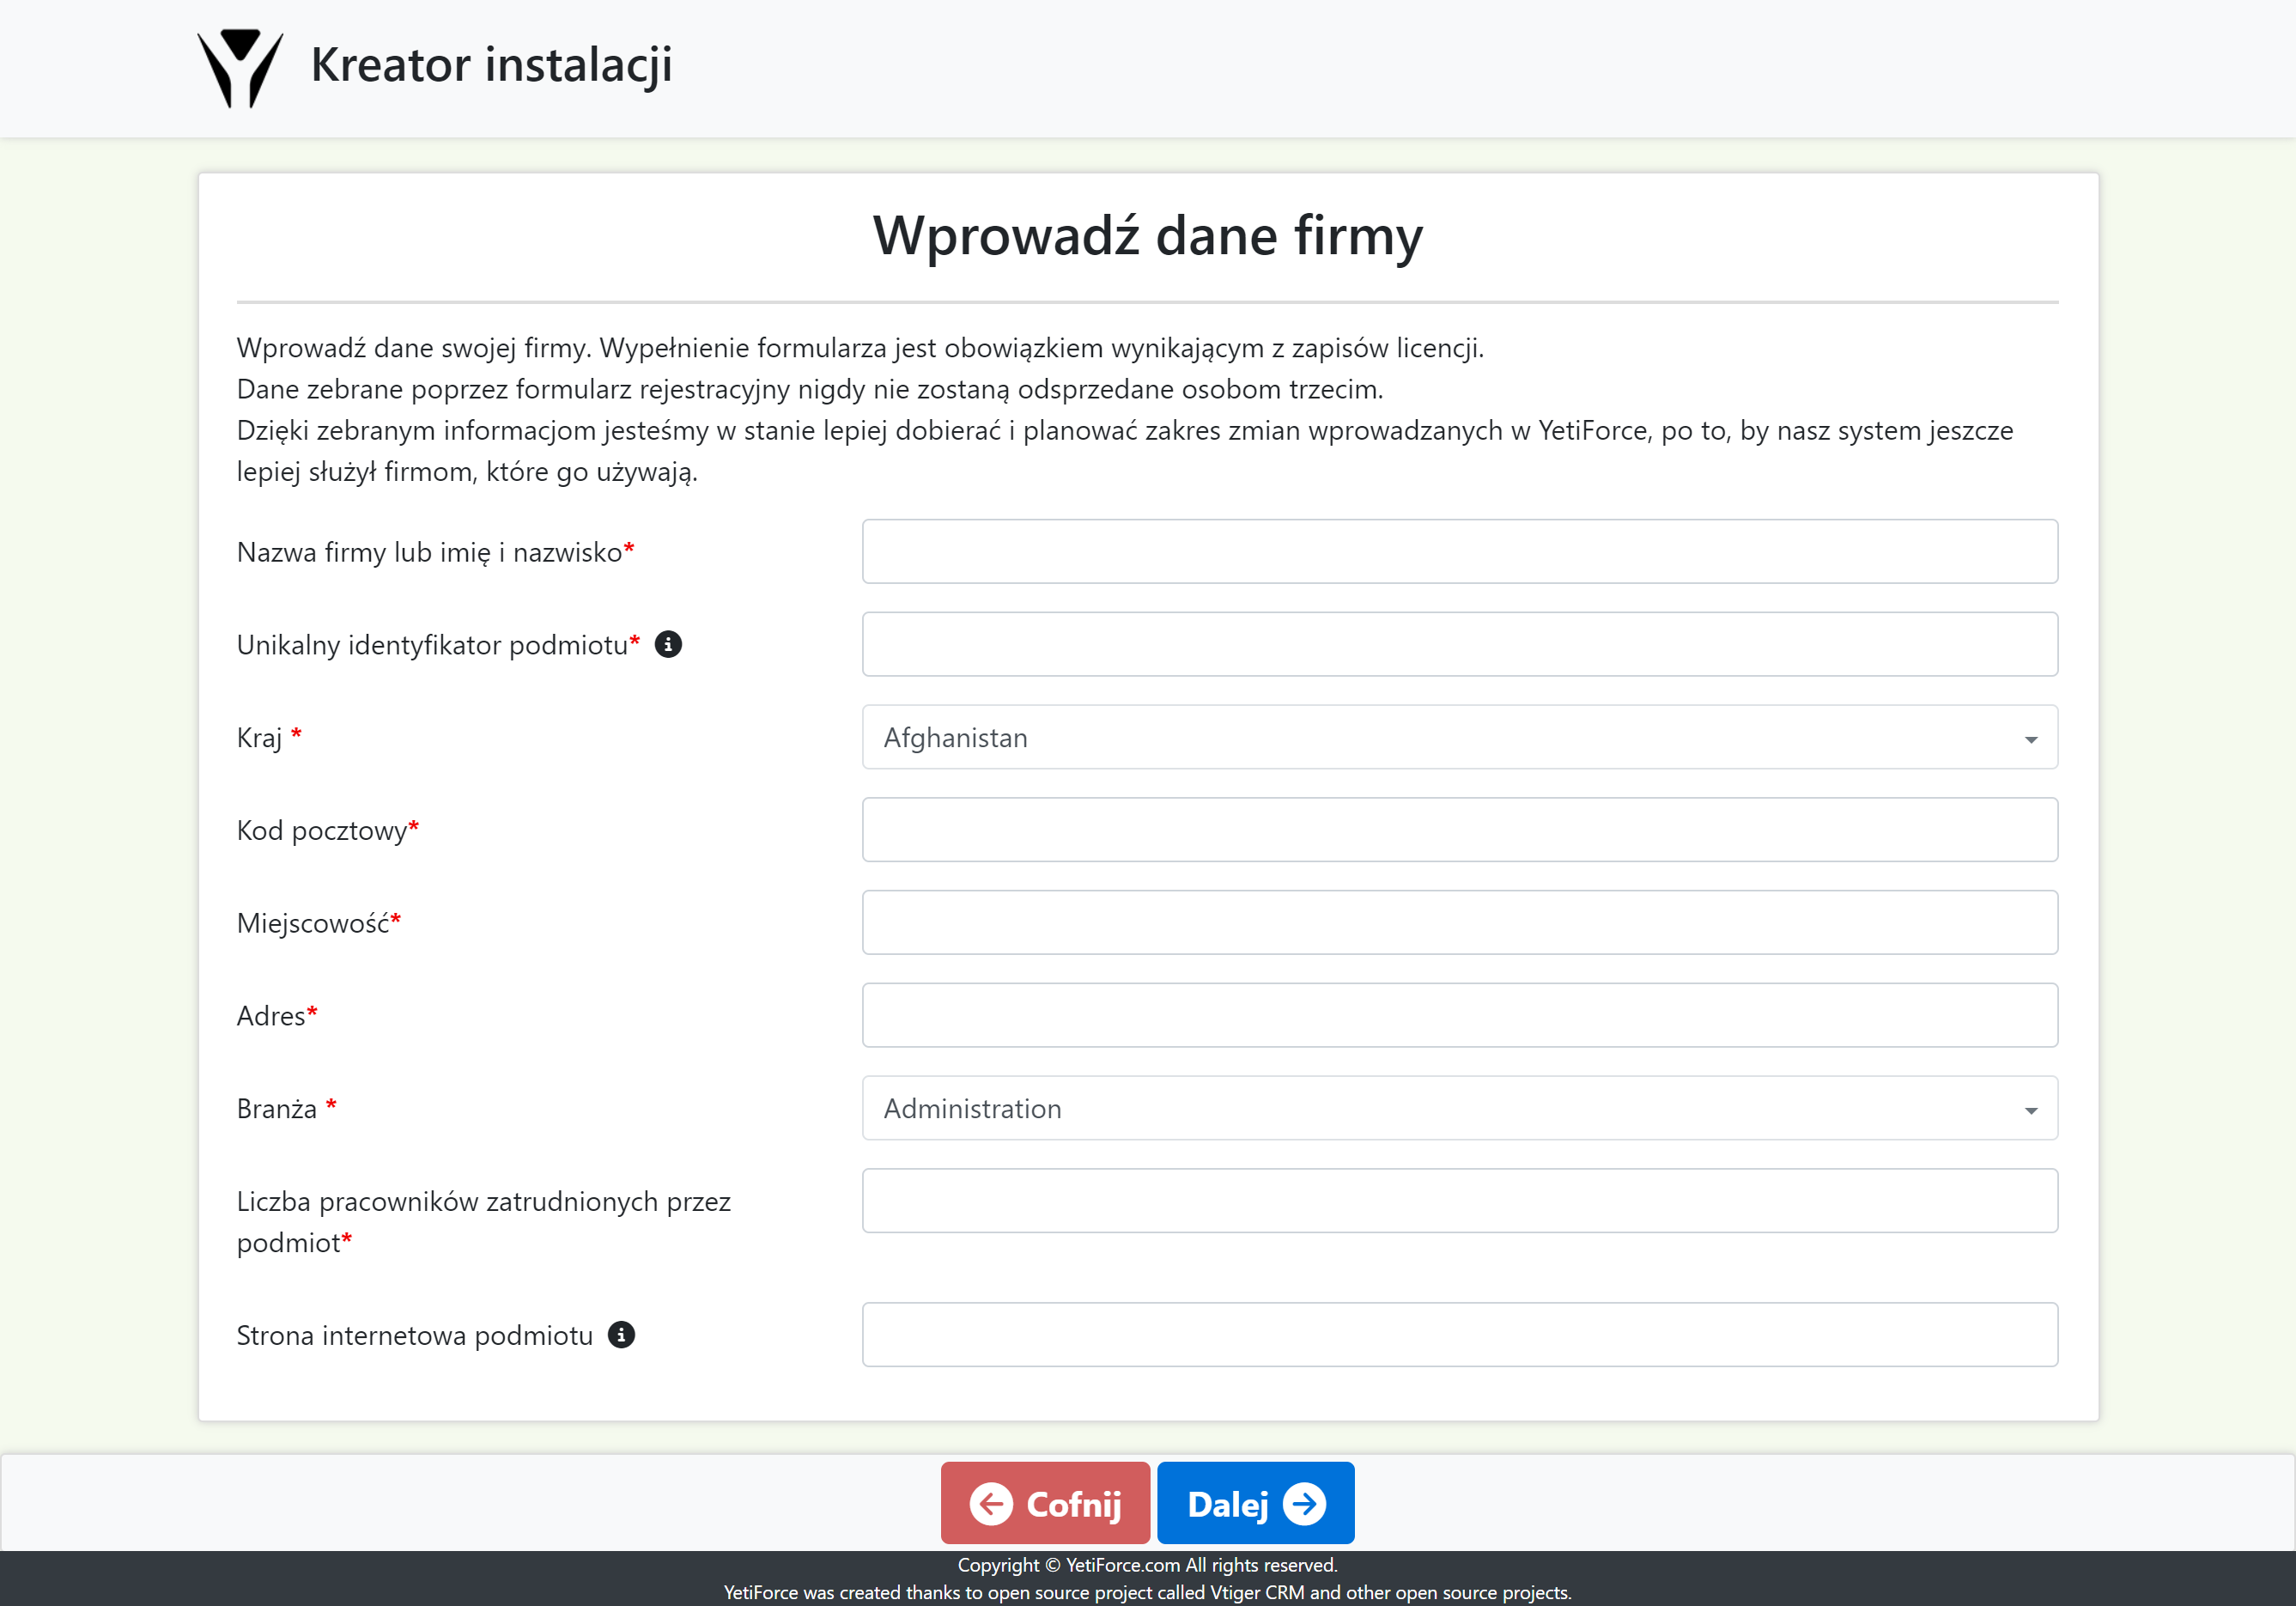Focus the Adres input field

[1460, 1015]
